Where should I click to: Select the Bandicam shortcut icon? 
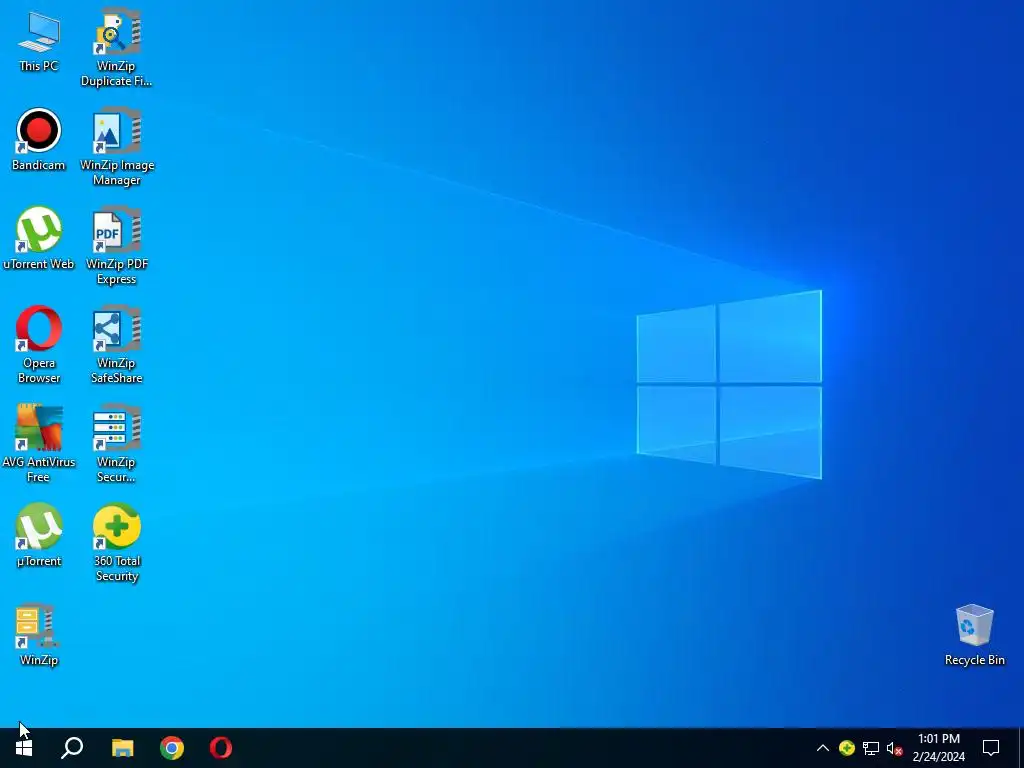click(39, 140)
